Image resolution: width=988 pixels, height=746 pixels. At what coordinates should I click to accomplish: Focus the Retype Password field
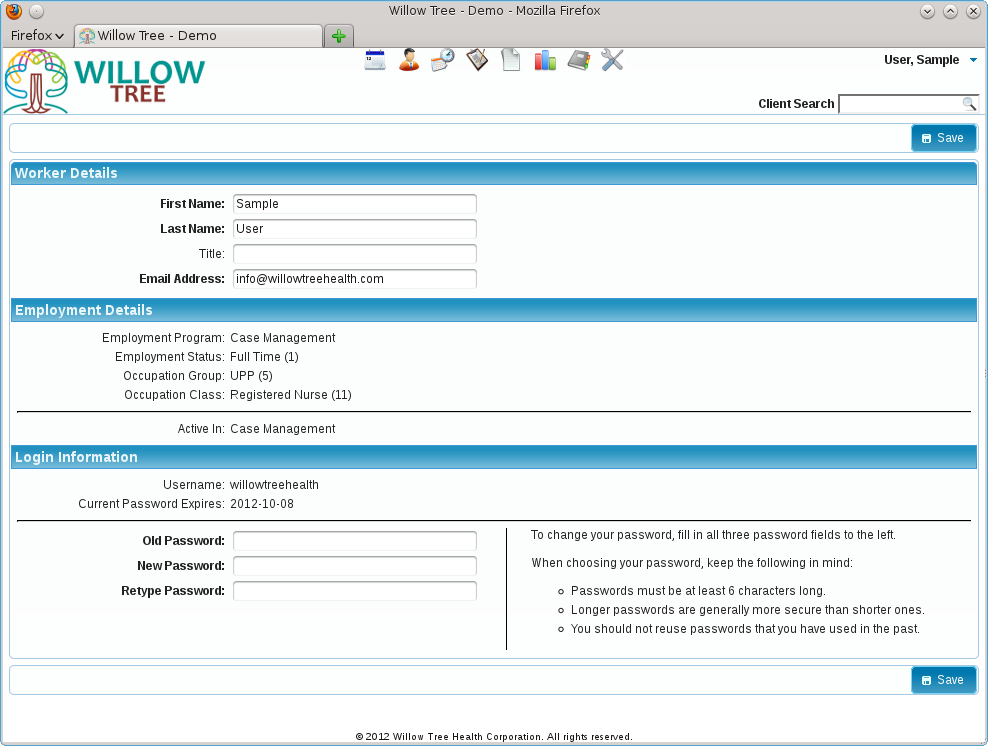pos(355,591)
